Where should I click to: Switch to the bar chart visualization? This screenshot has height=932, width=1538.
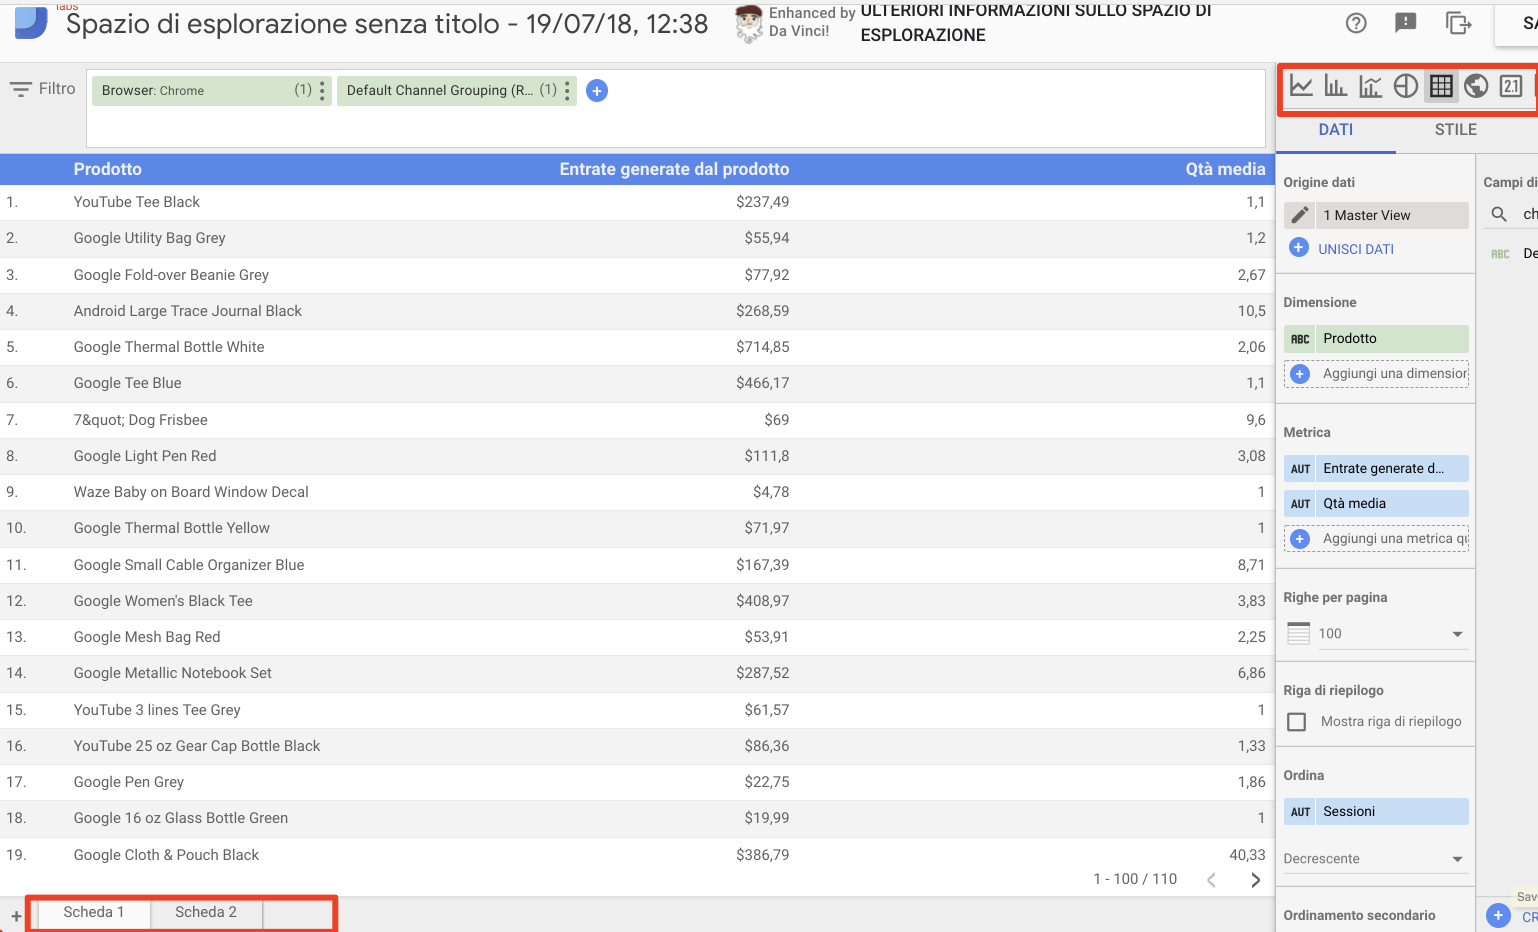coord(1336,86)
